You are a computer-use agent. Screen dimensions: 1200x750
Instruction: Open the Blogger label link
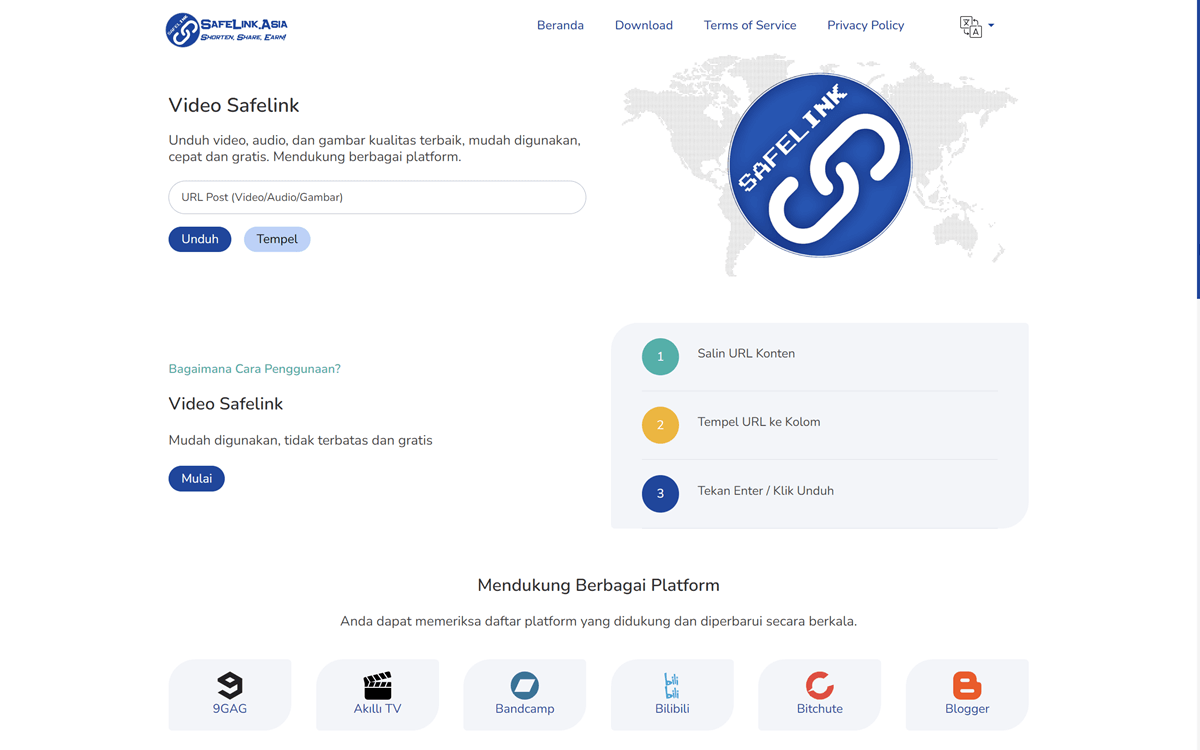[967, 709]
